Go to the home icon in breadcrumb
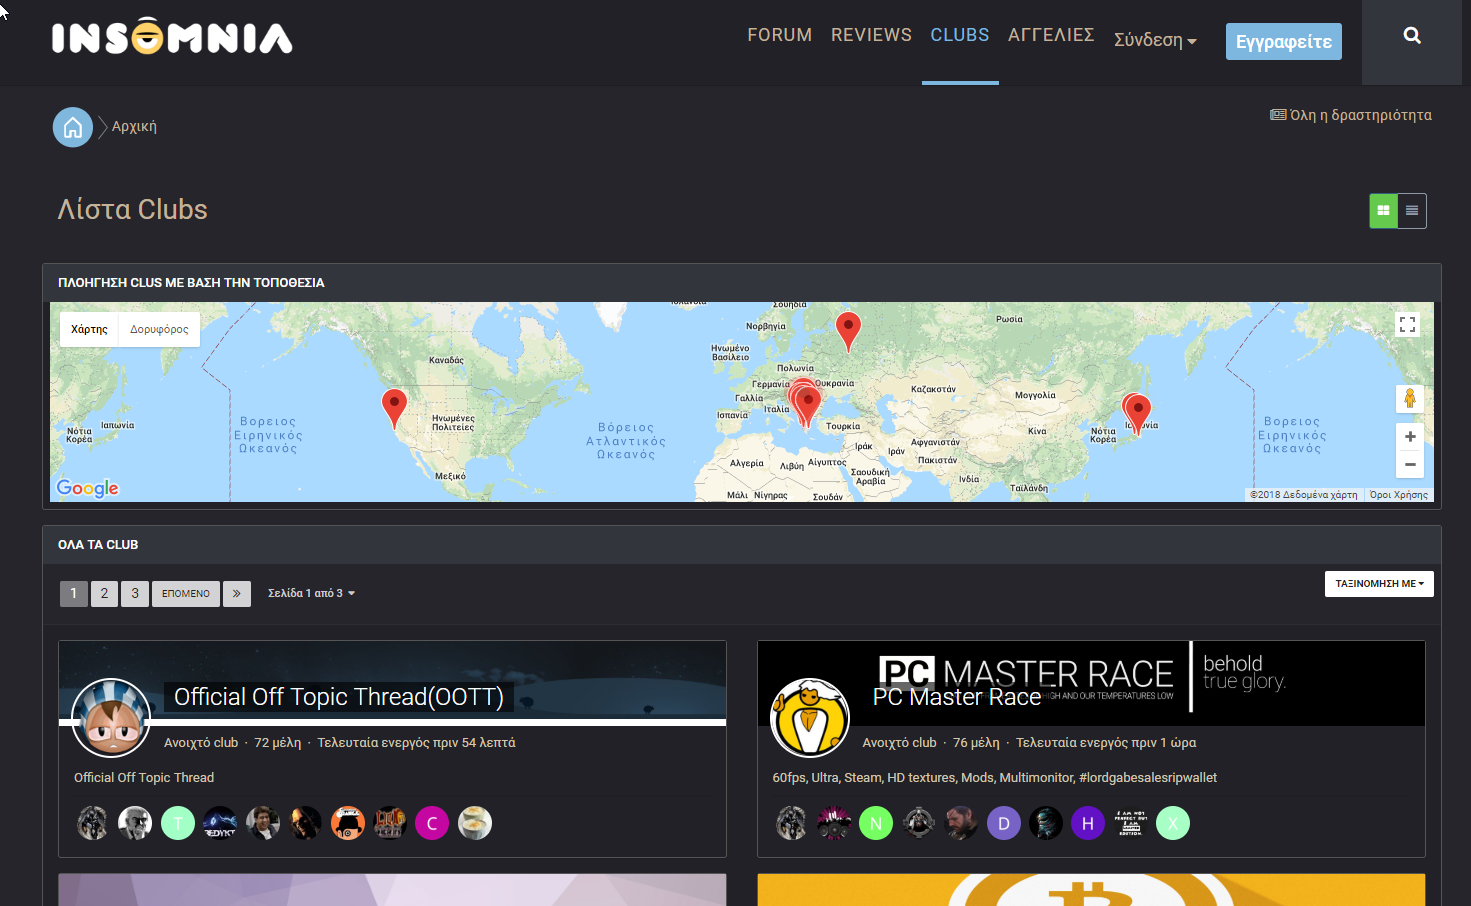The image size is (1471, 906). [x=73, y=127]
